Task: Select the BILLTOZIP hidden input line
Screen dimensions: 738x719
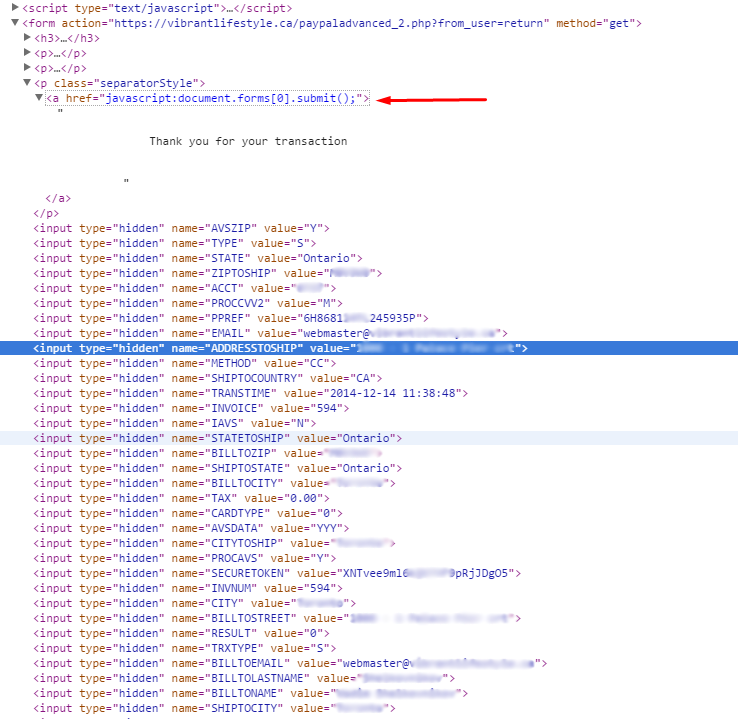Action: (x=208, y=454)
